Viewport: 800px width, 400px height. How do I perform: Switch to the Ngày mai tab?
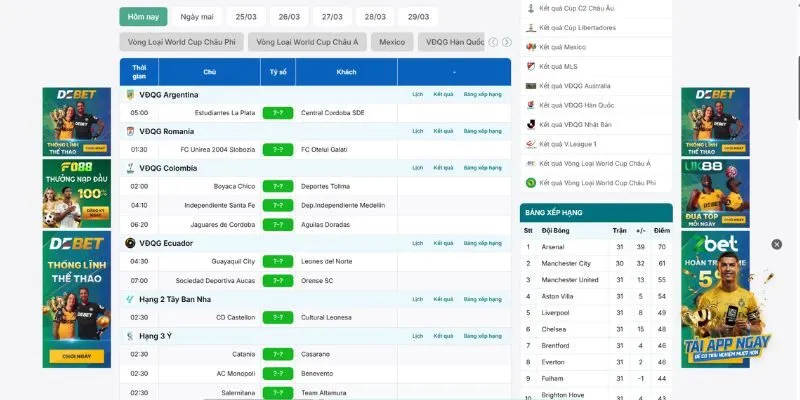[197, 17]
